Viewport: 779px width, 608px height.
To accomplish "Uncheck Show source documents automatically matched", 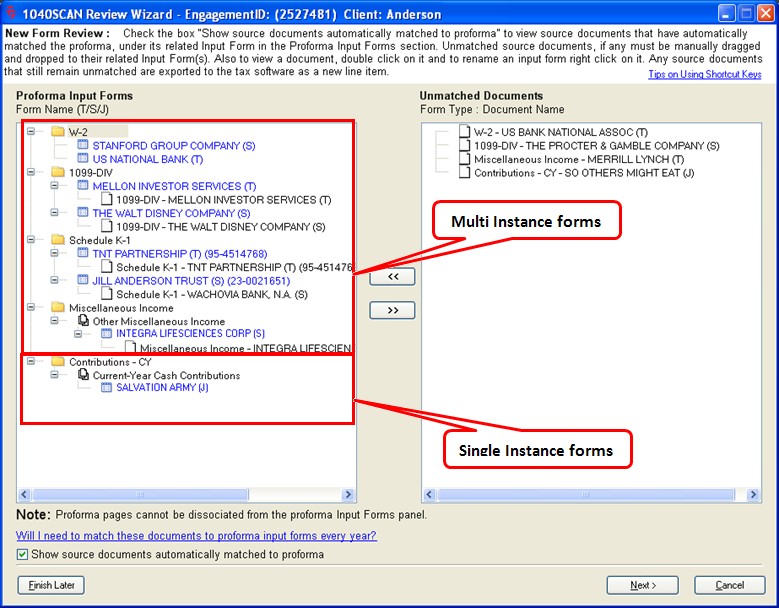I will pos(22,554).
